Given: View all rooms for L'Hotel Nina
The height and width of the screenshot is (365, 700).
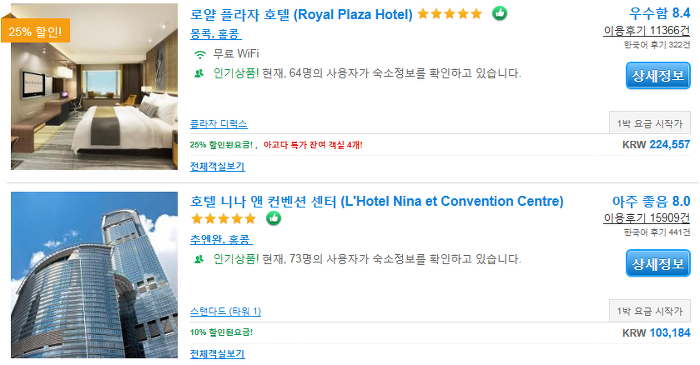Looking at the screenshot, I should coord(217,354).
